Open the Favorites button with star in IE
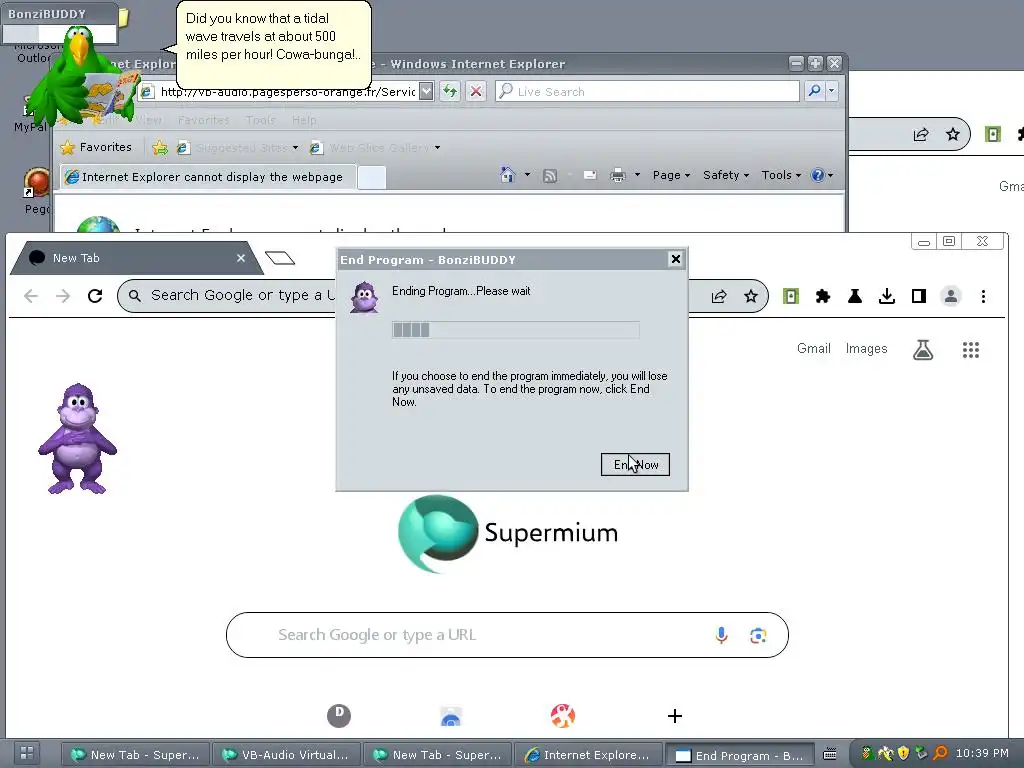The height and width of the screenshot is (768, 1024). point(96,148)
